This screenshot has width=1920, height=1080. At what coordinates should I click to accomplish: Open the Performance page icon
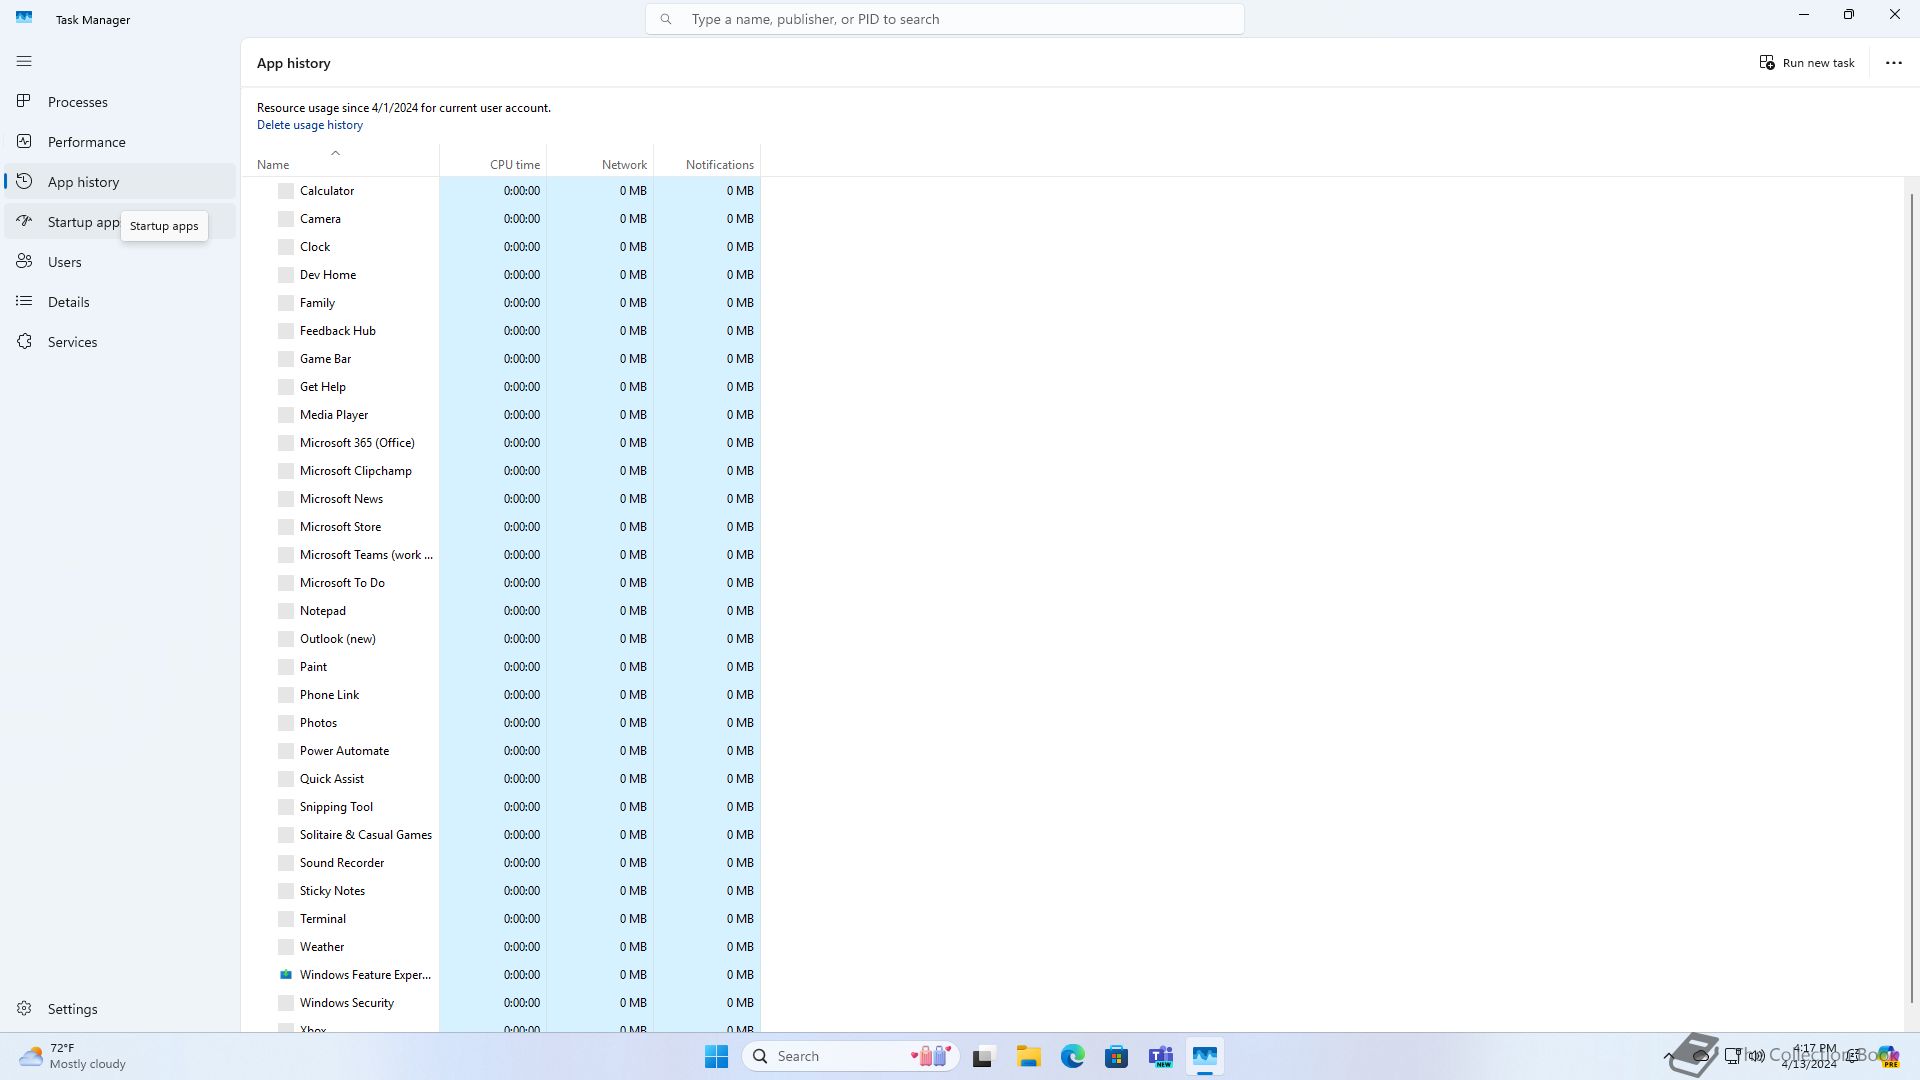(x=24, y=141)
